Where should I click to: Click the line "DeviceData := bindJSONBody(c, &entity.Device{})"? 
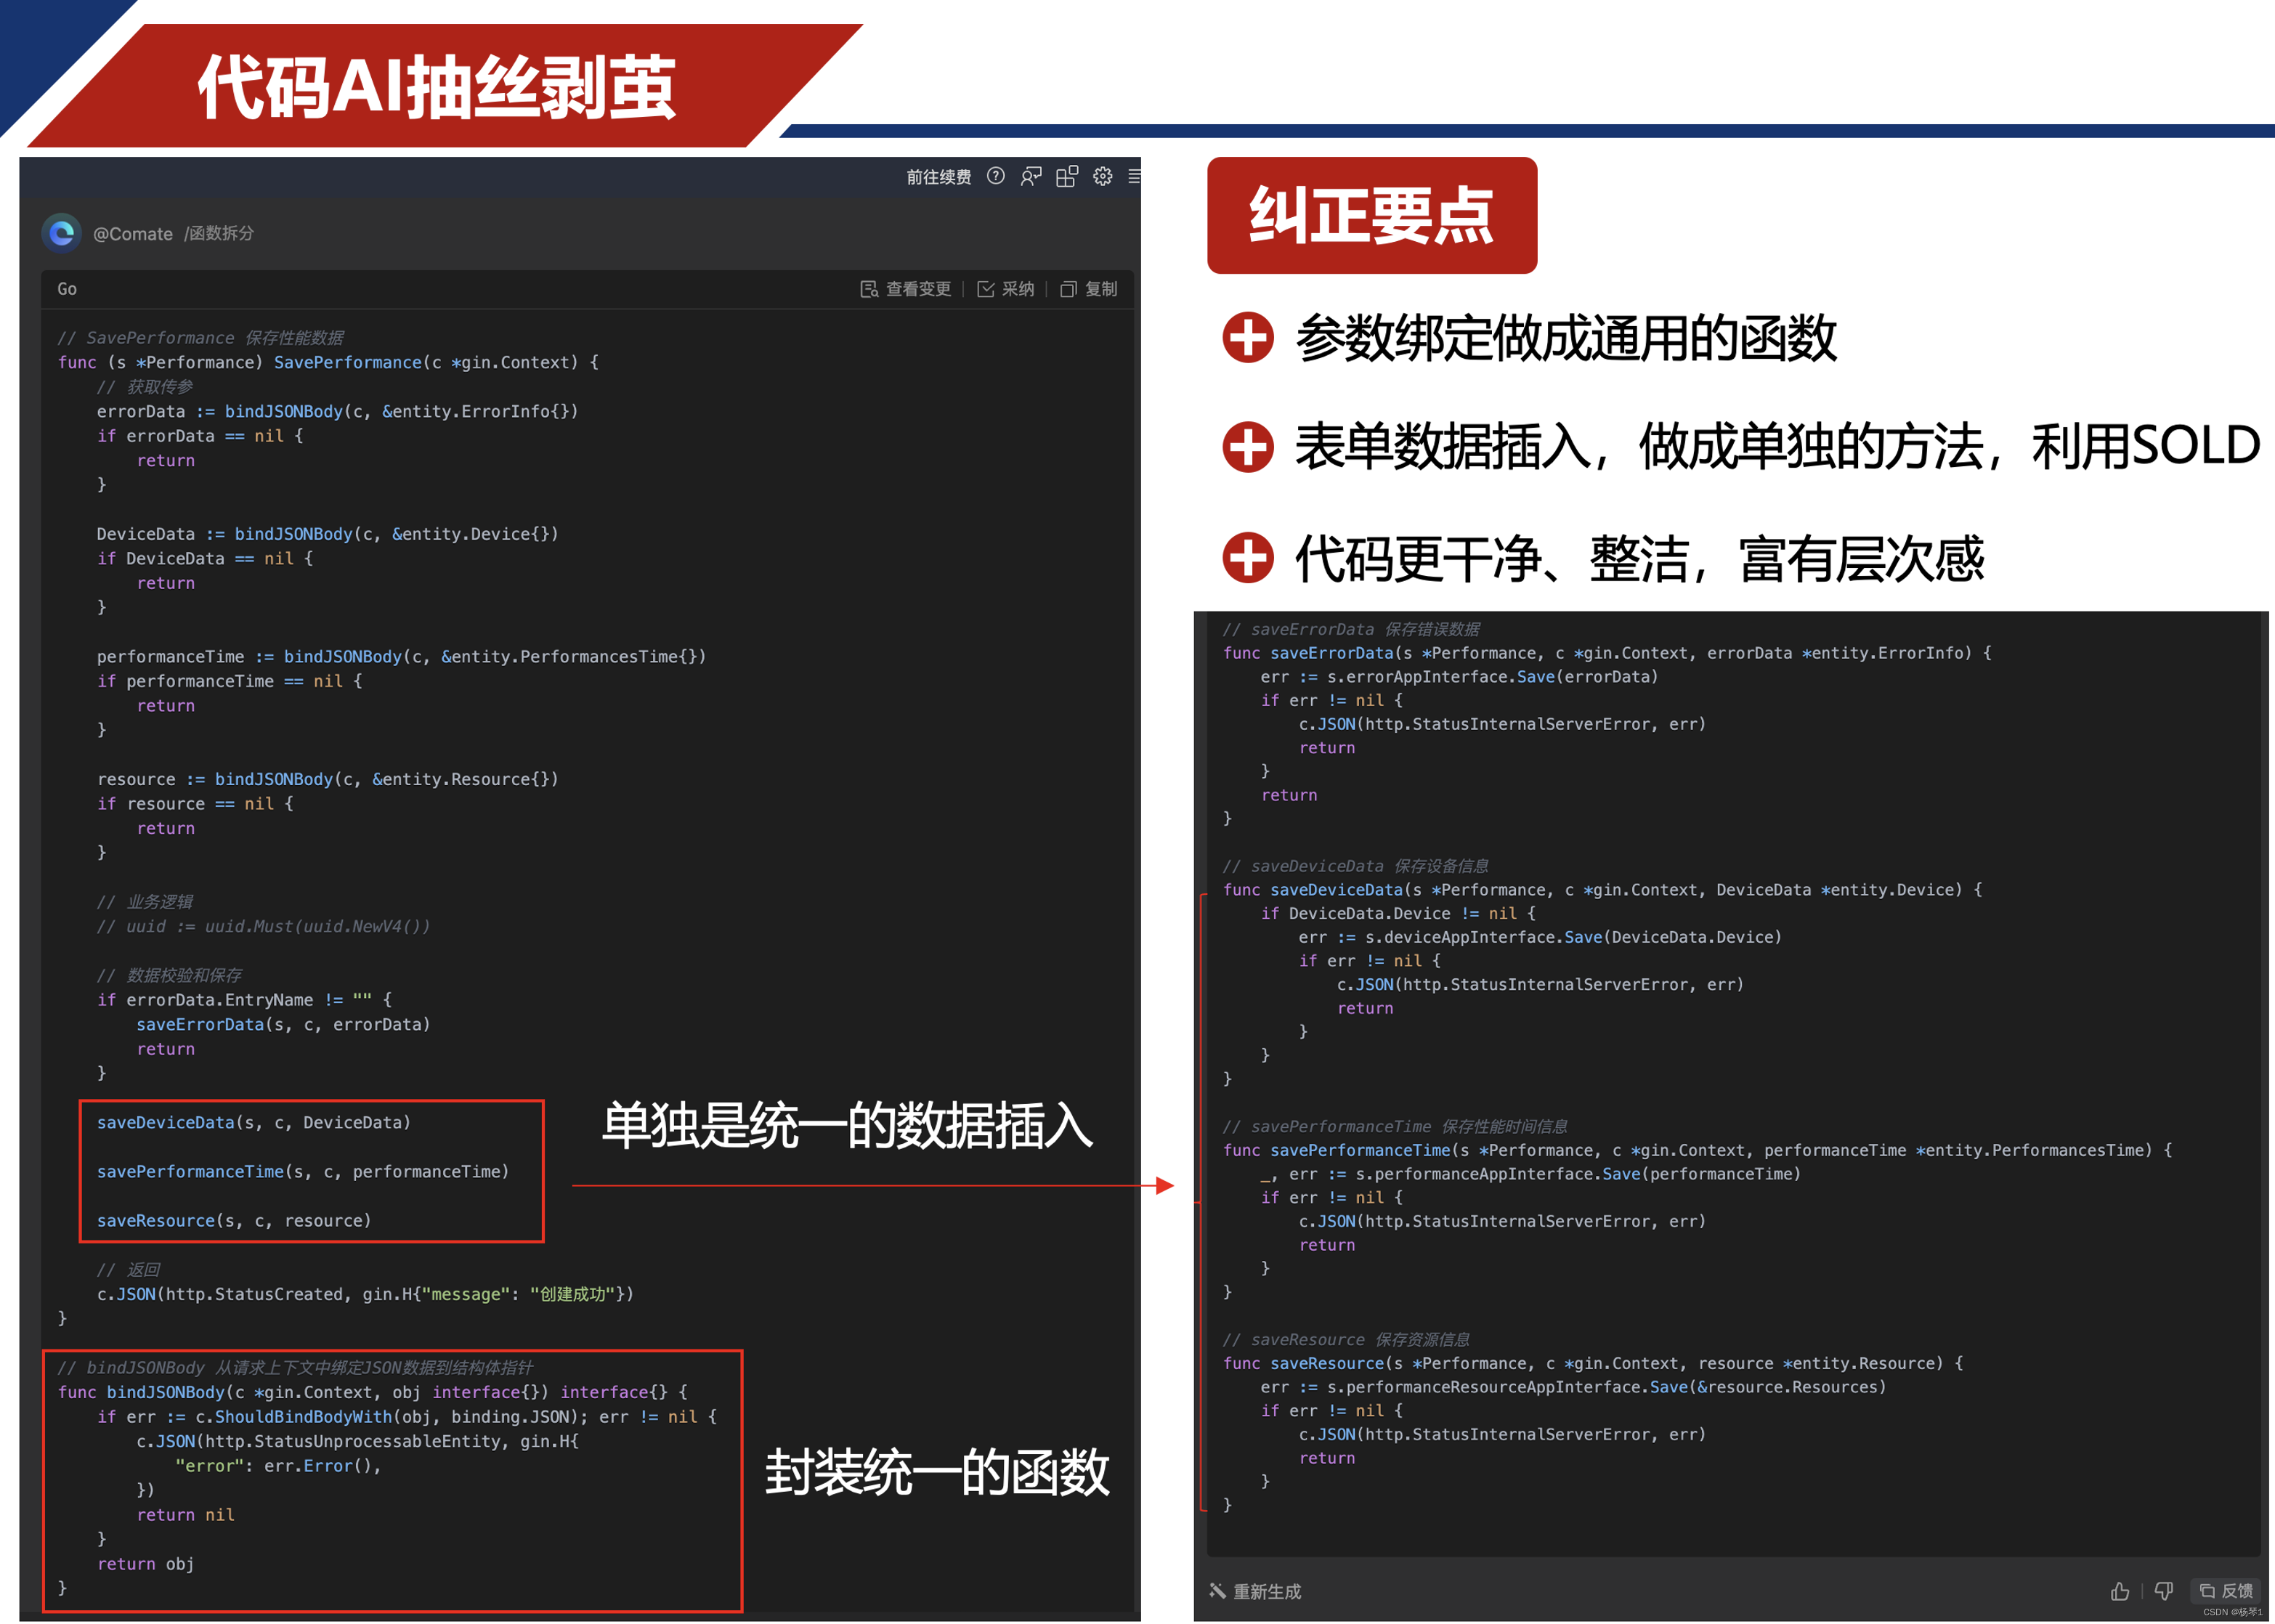pos(327,534)
